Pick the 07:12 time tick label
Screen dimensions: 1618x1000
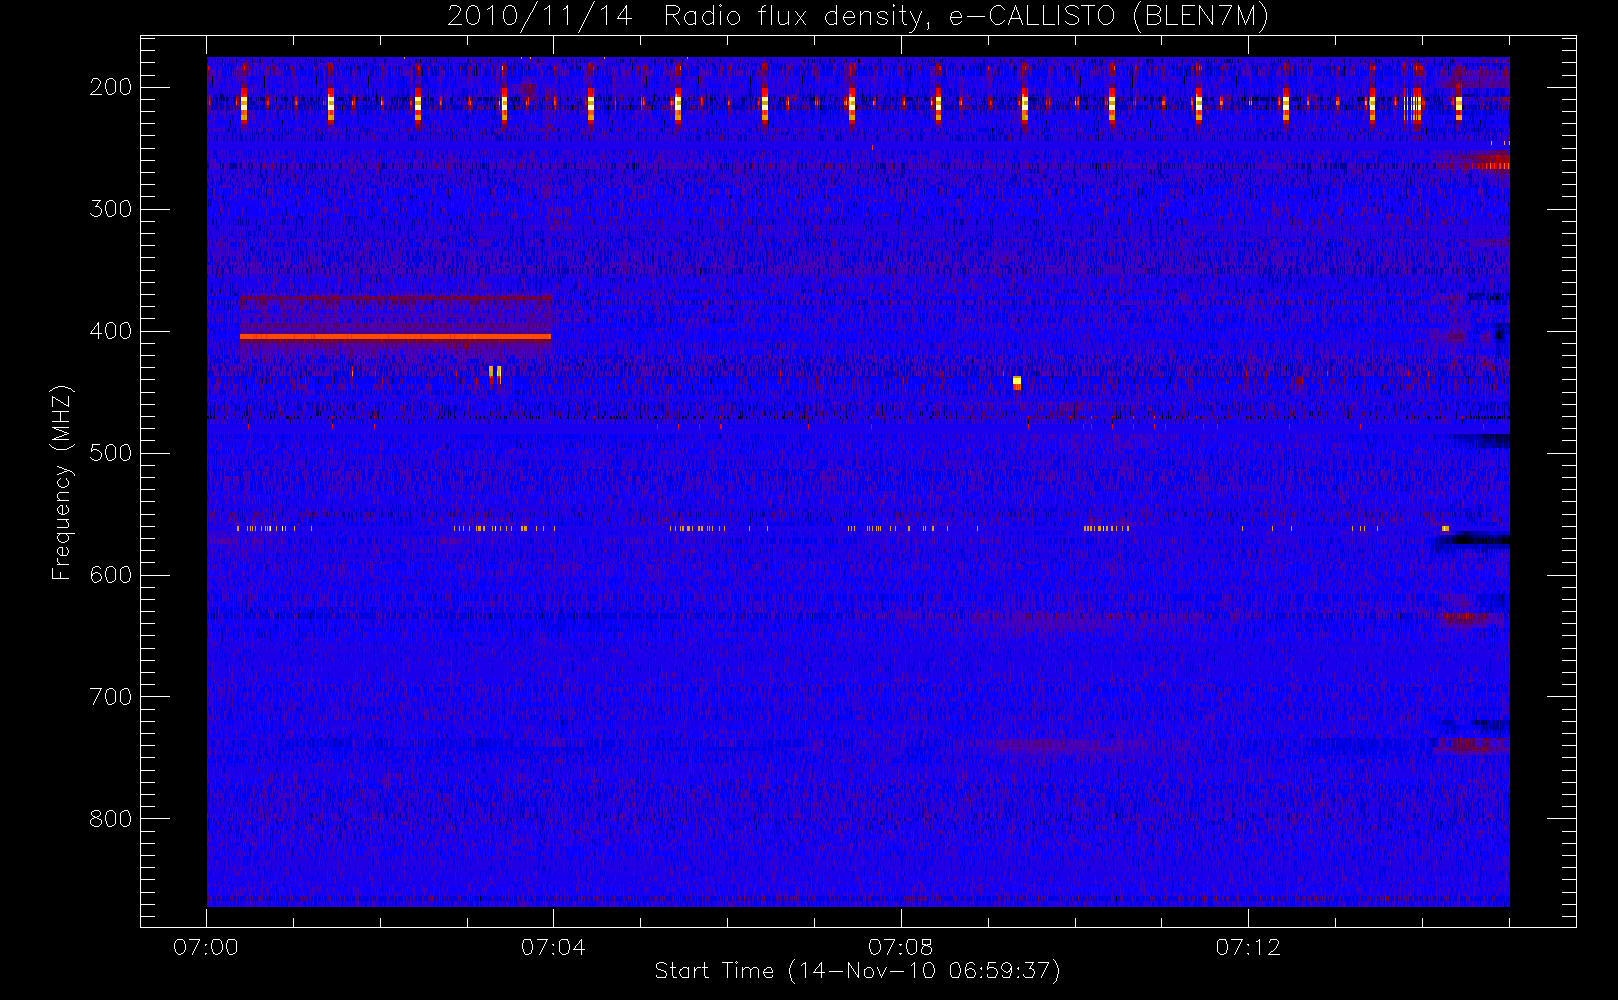tap(1248, 947)
